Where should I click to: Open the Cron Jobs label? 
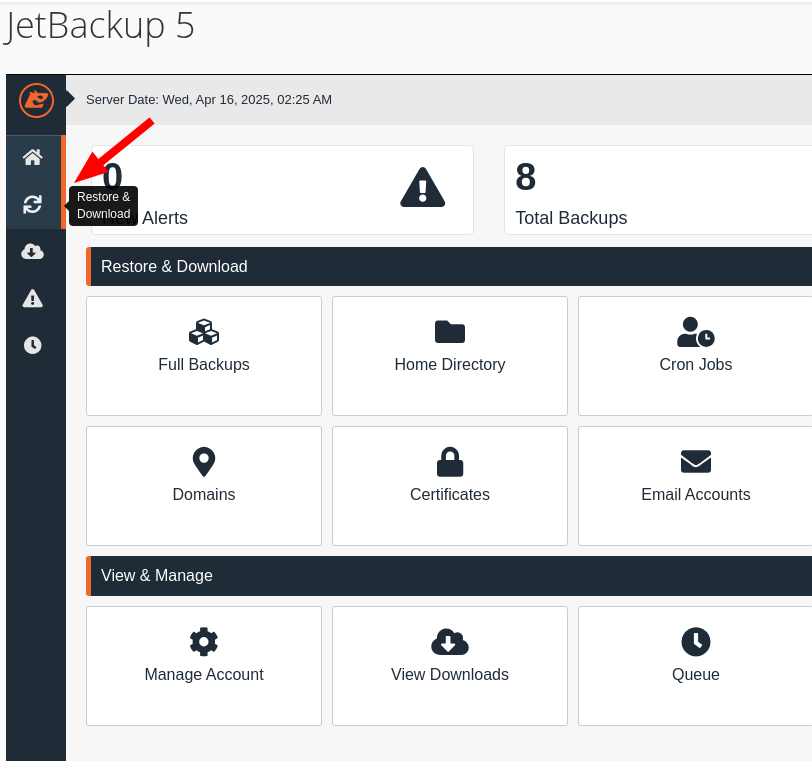tap(695, 364)
